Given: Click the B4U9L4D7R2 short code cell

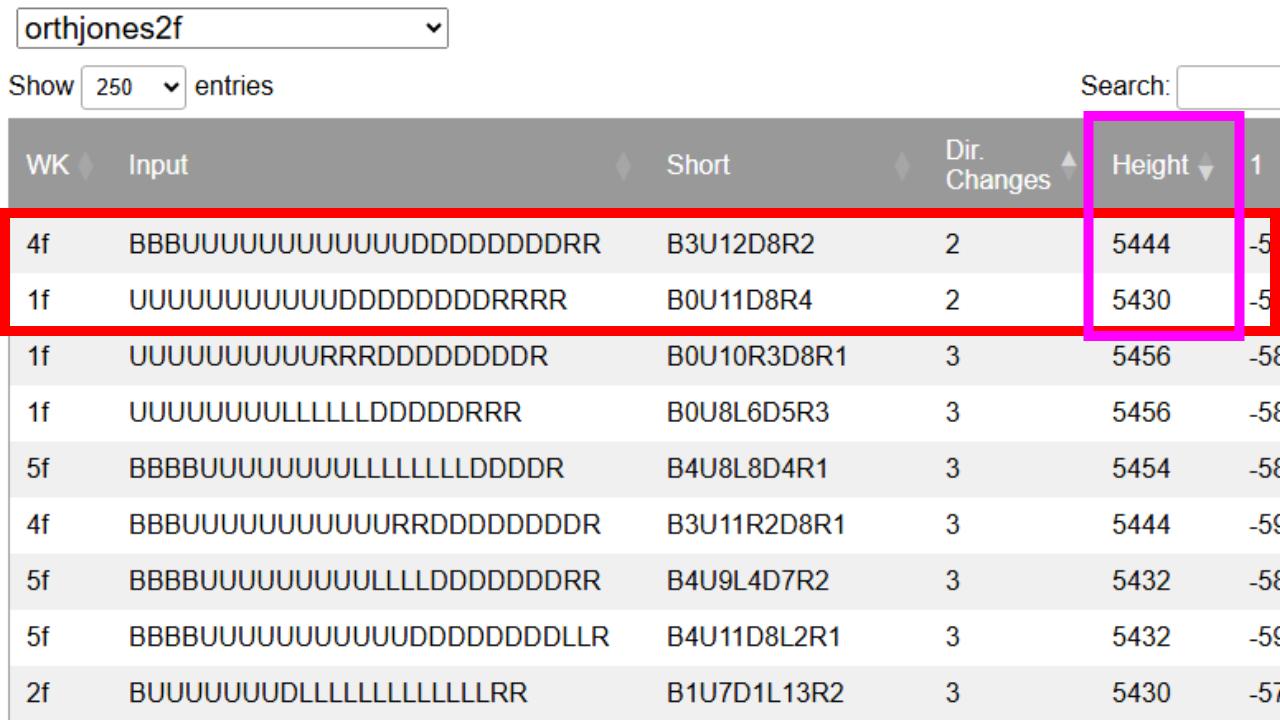Looking at the screenshot, I should pos(747,580).
